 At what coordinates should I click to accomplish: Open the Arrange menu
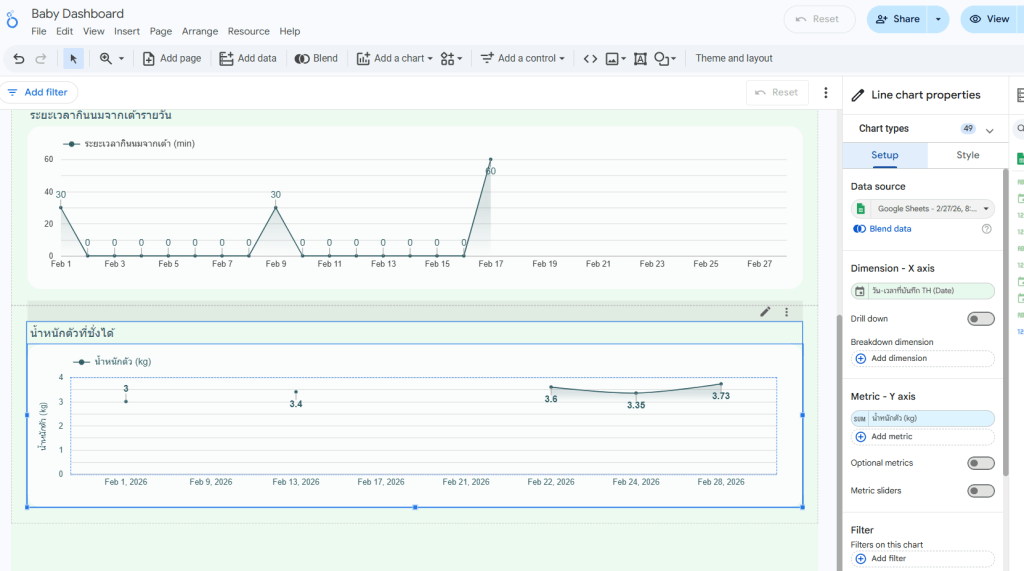pos(199,32)
